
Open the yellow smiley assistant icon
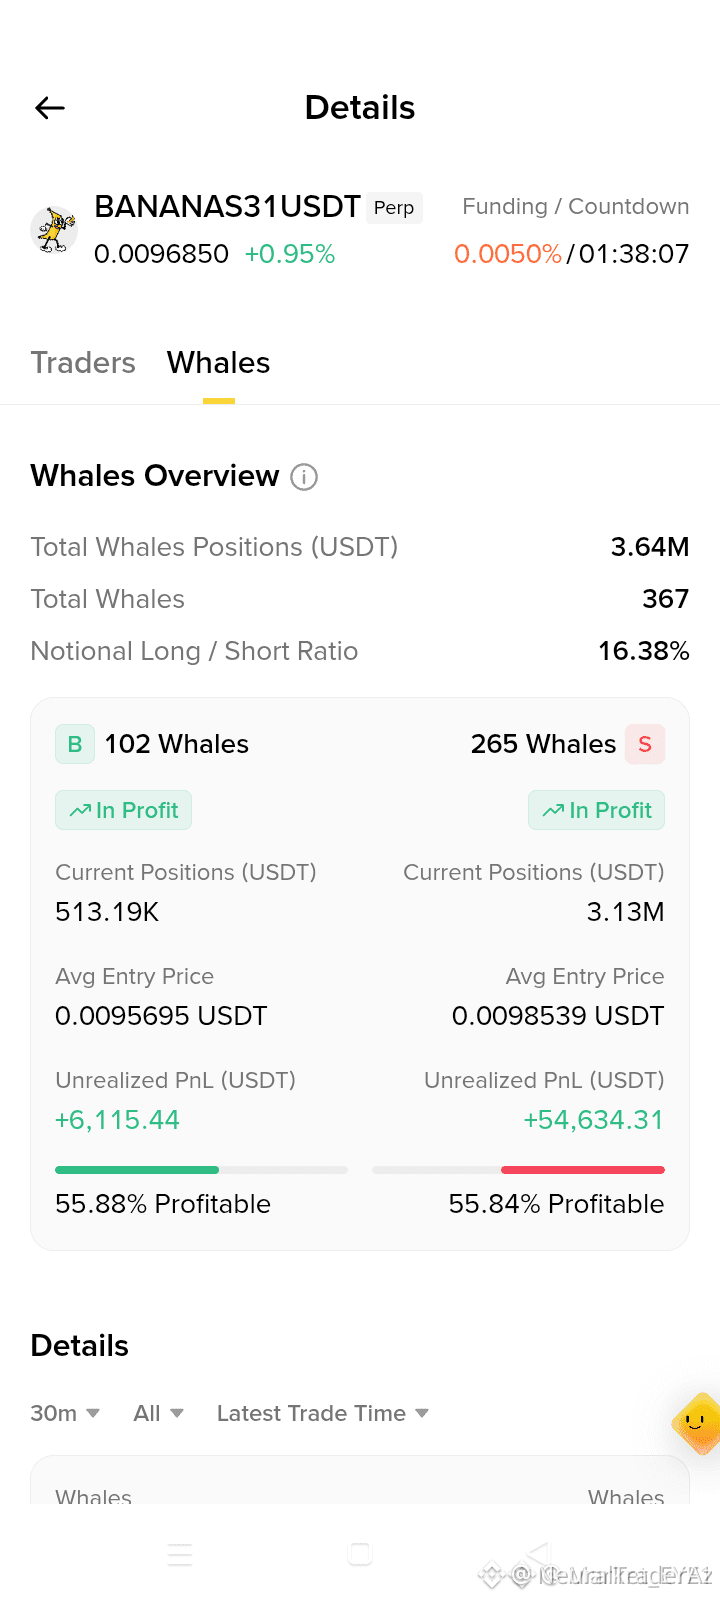click(697, 1423)
